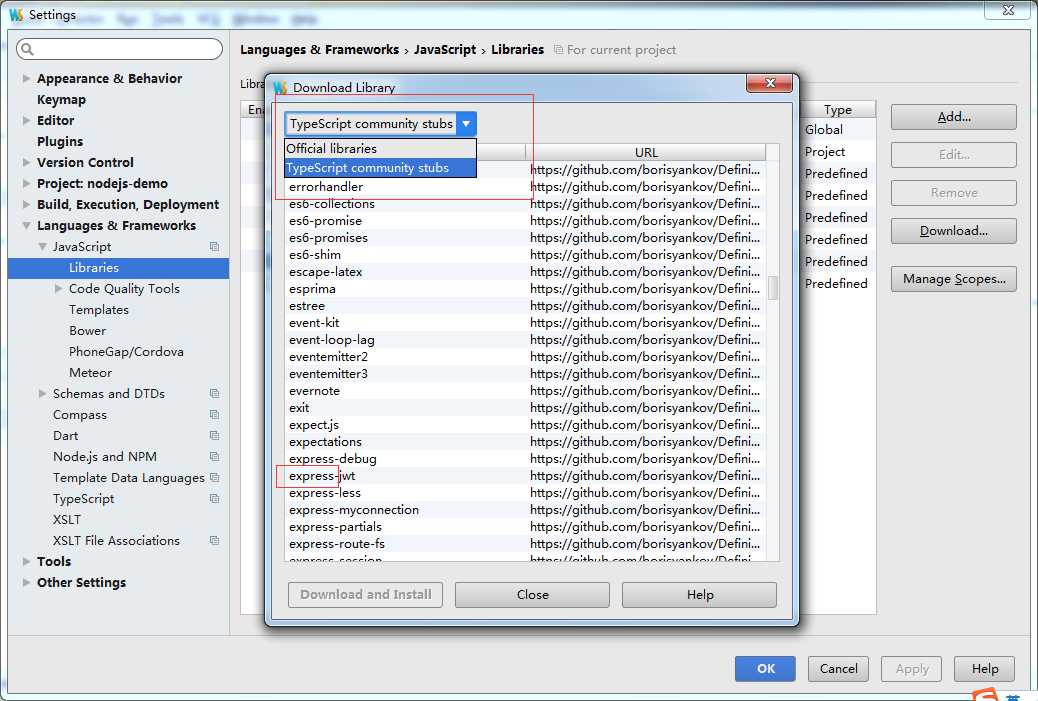Expand Project: nodejs-demo node

(x=26, y=183)
